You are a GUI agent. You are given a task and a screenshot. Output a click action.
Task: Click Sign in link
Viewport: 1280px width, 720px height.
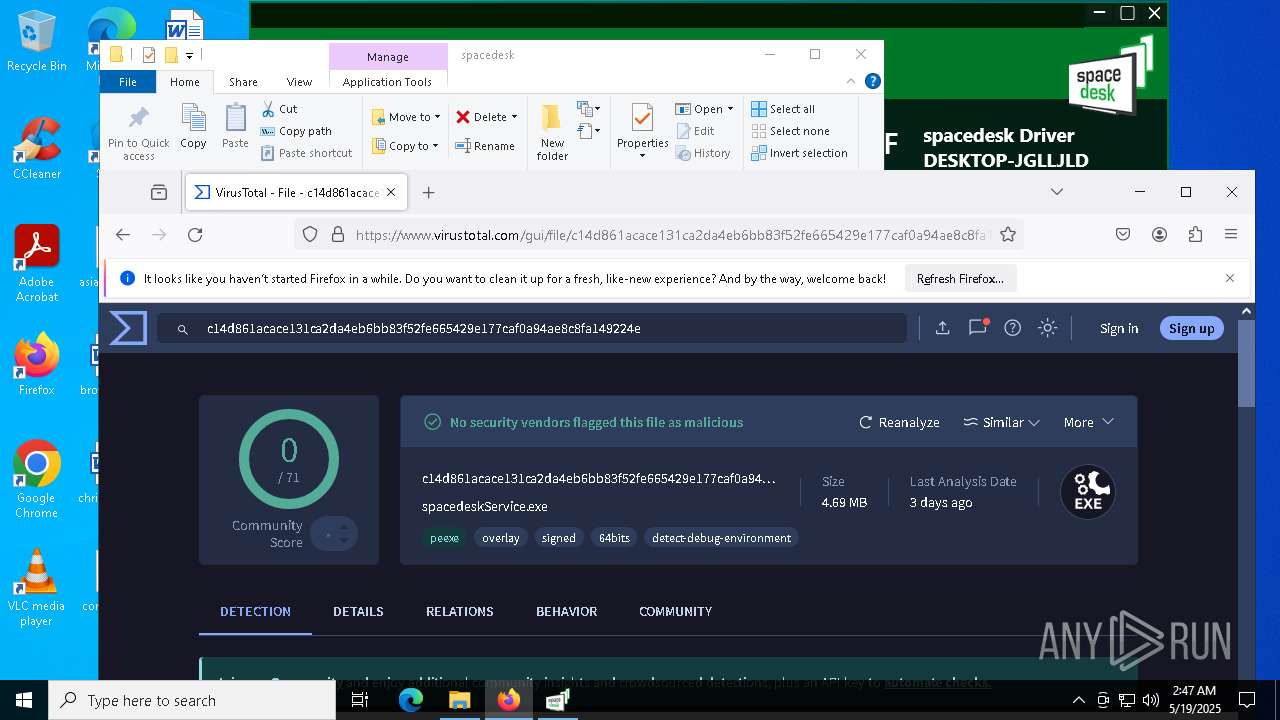(1119, 328)
